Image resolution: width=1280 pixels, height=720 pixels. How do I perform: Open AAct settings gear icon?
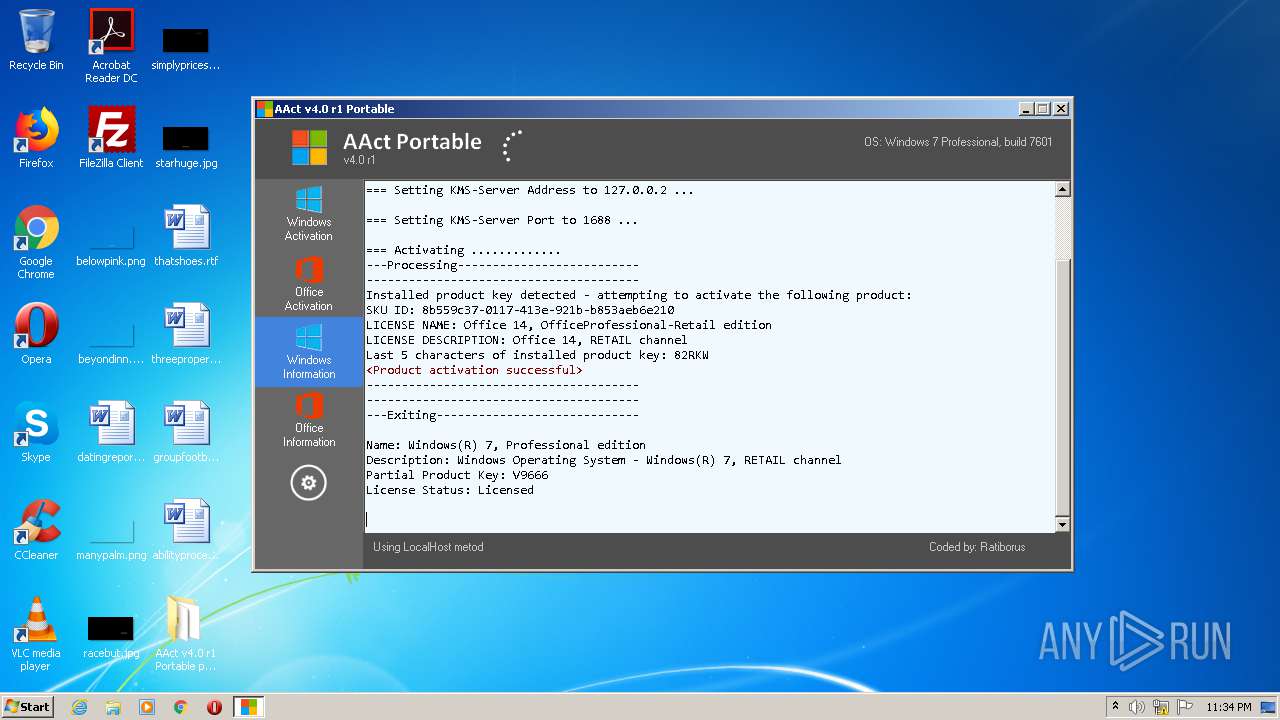tap(308, 483)
